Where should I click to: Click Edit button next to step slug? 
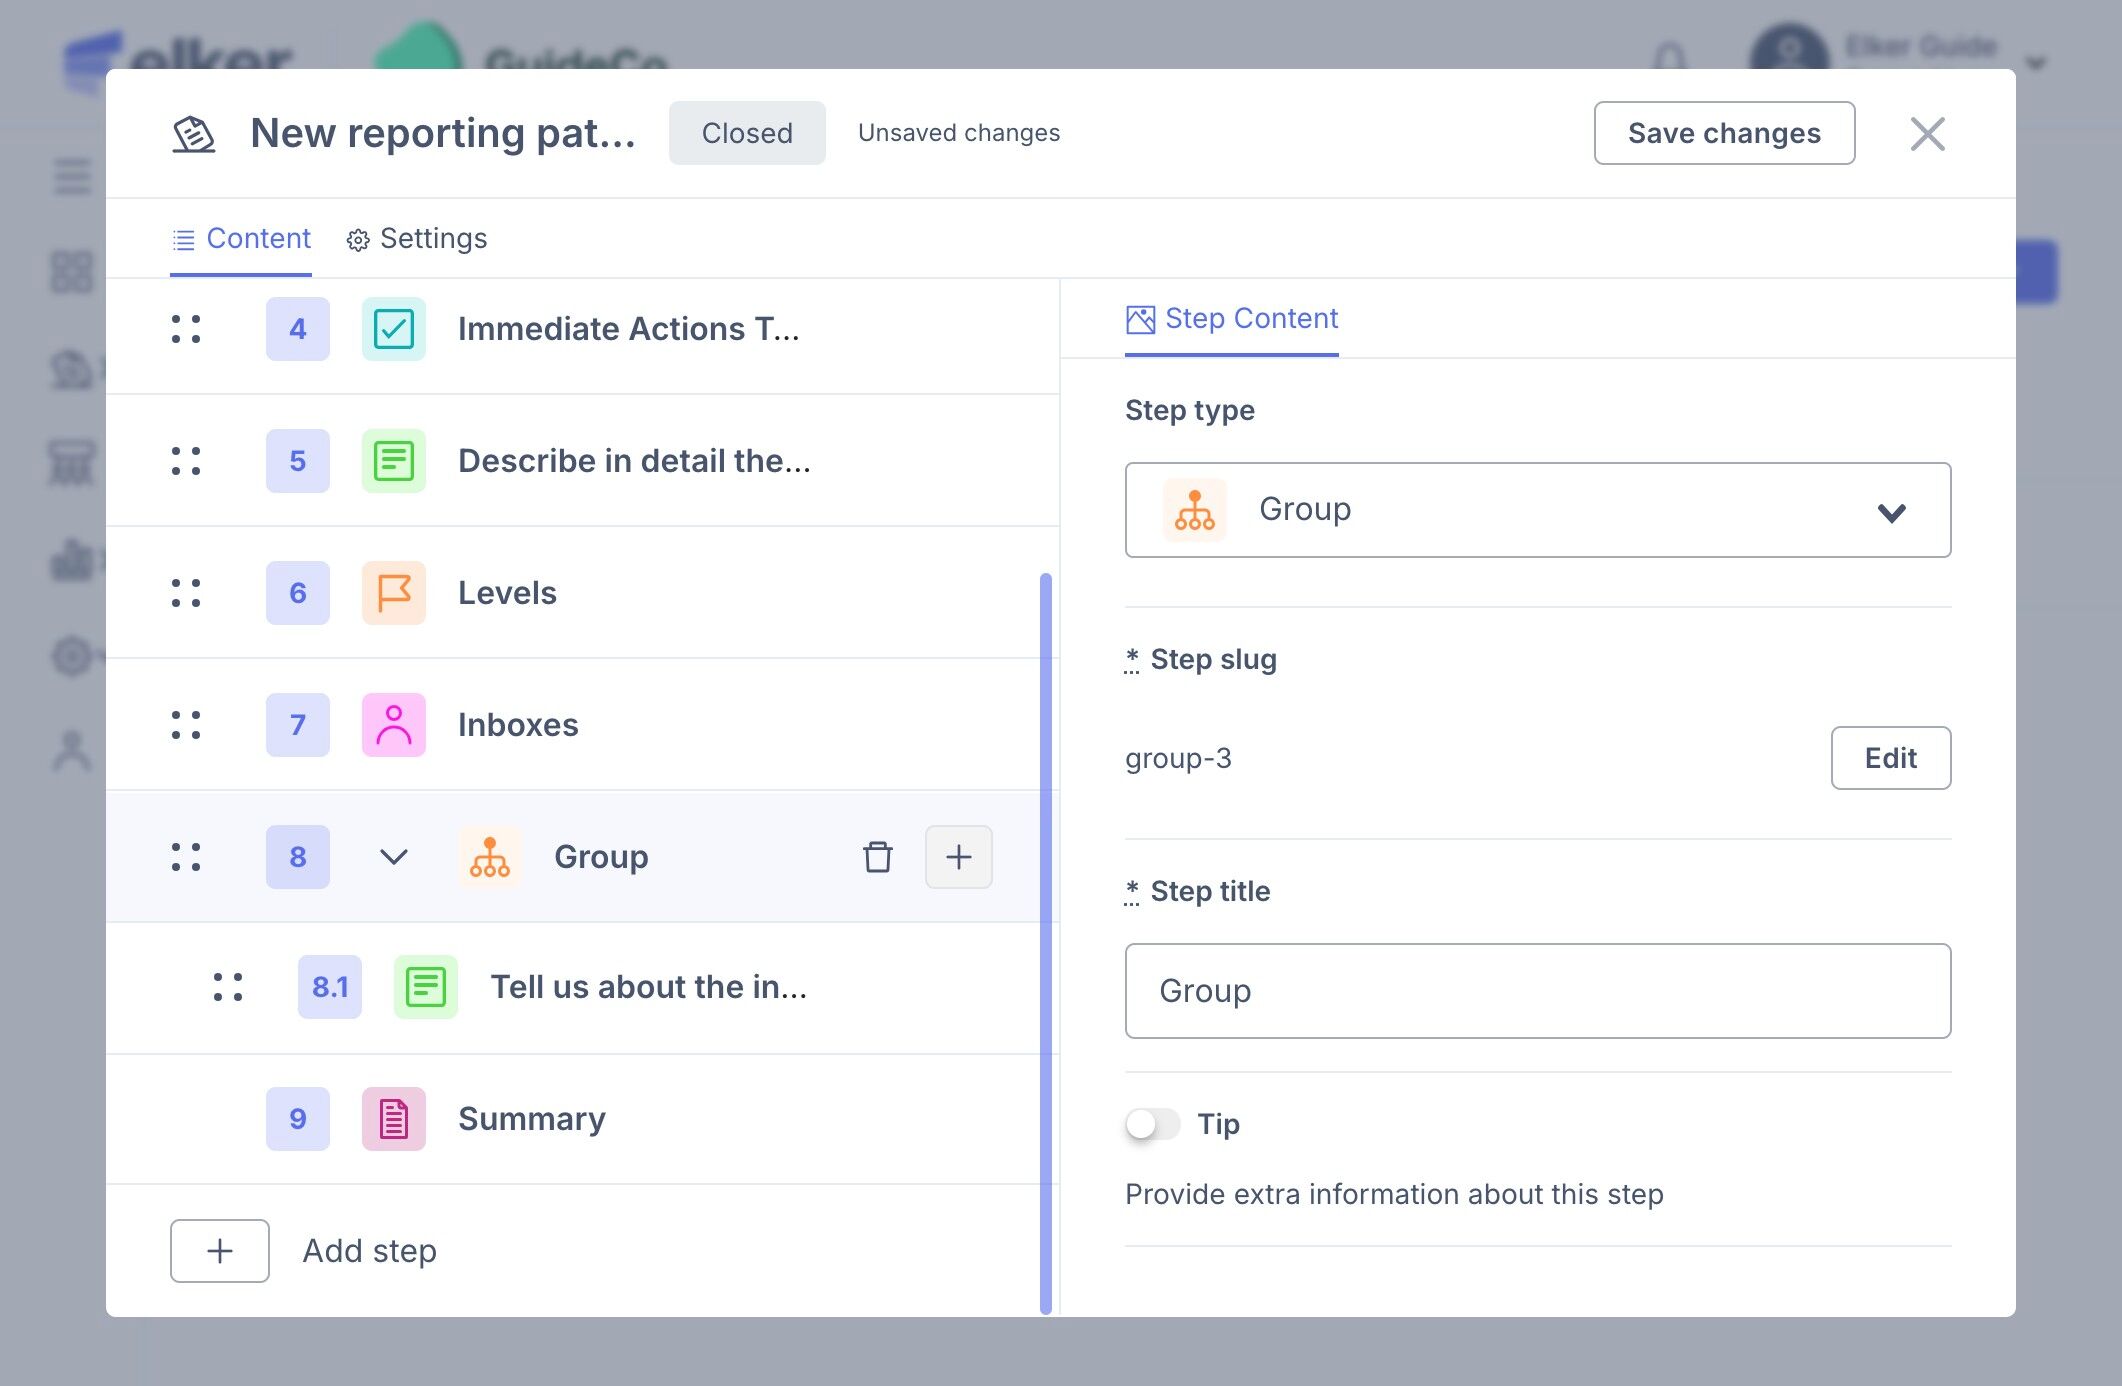coord(1890,758)
